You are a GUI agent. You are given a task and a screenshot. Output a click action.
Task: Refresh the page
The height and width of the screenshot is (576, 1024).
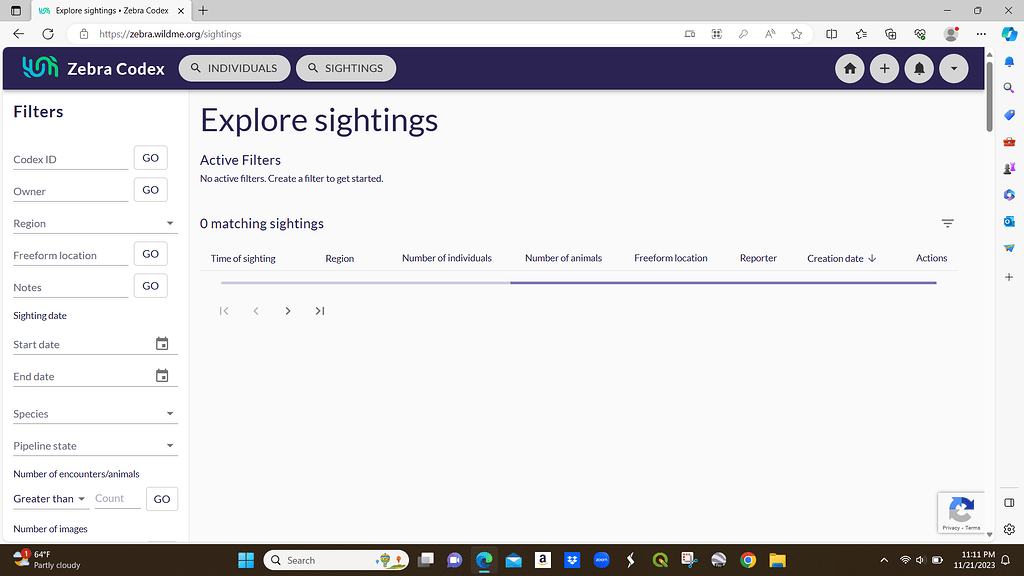[48, 34]
